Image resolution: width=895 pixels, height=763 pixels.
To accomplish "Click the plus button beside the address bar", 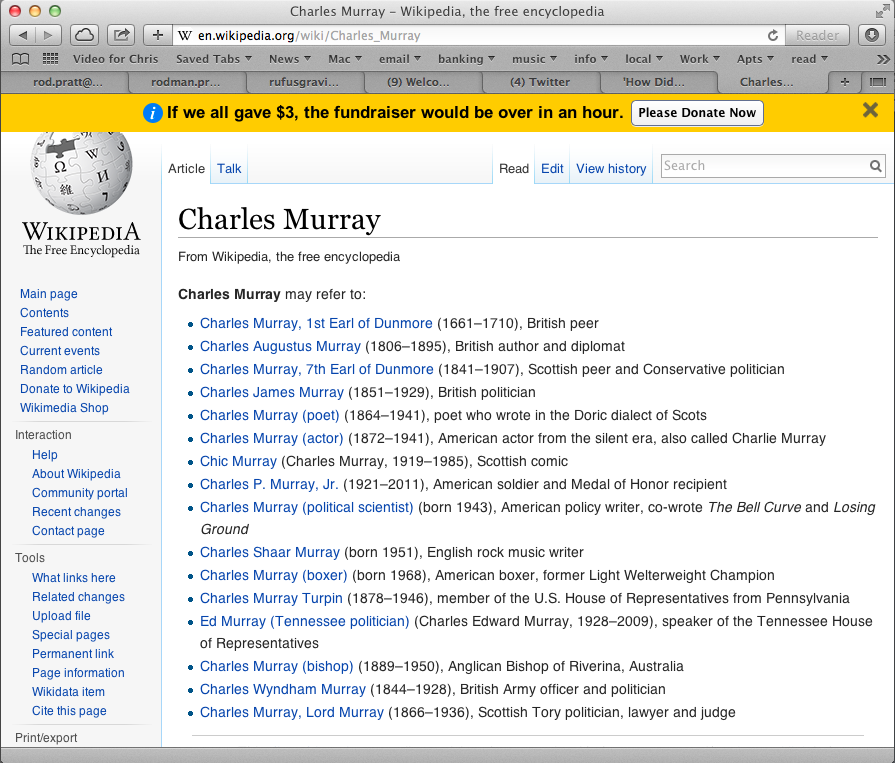I will (158, 35).
